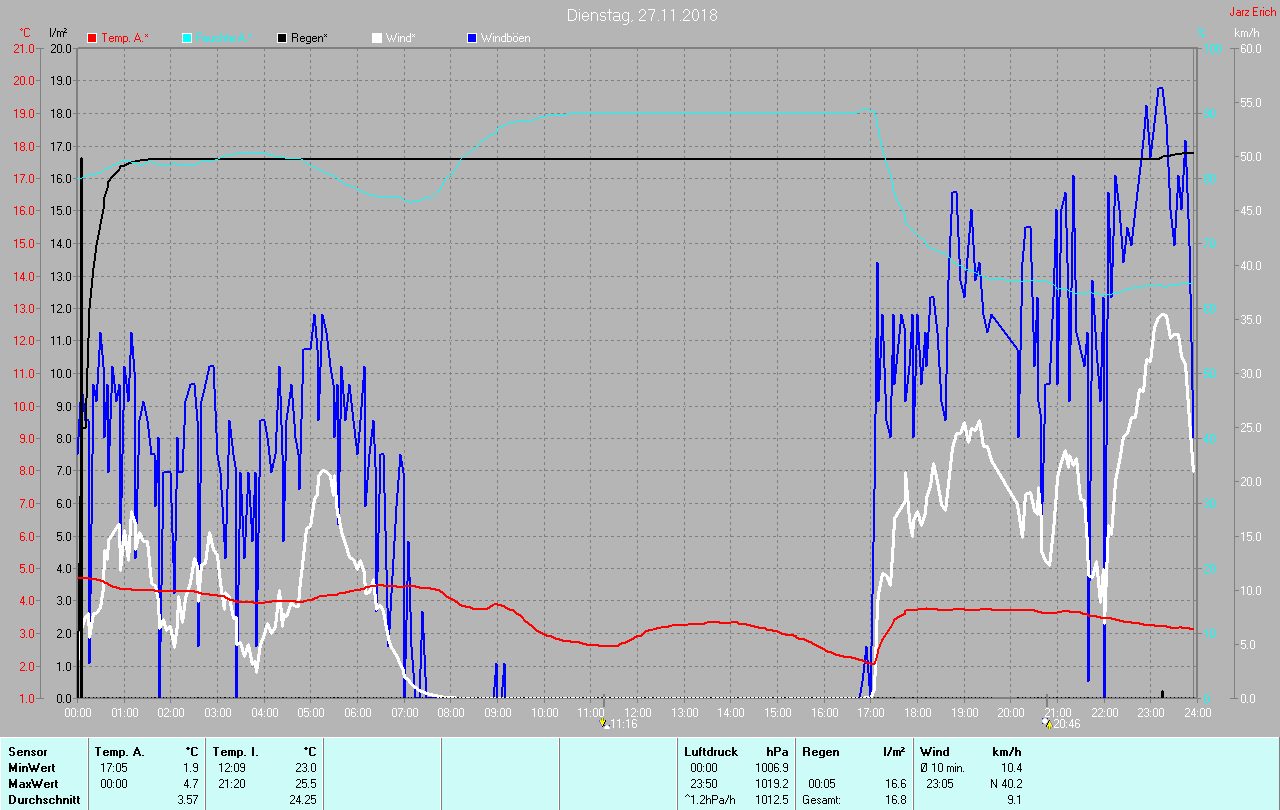Click the cyan Feuchte A. legend swatch
1280x810 pixels.
coord(187,38)
